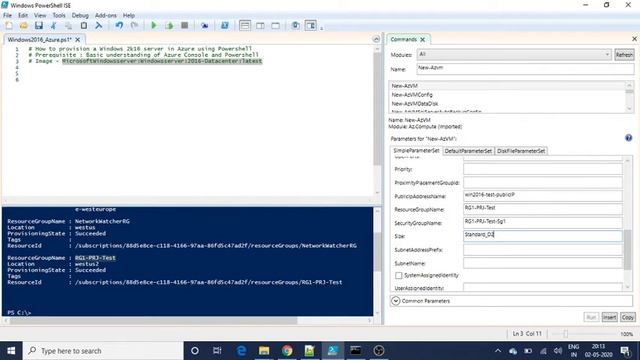Image resolution: width=640 pixels, height=360 pixels.
Task: Open the Tools menu
Action: pyautogui.click(x=59, y=16)
